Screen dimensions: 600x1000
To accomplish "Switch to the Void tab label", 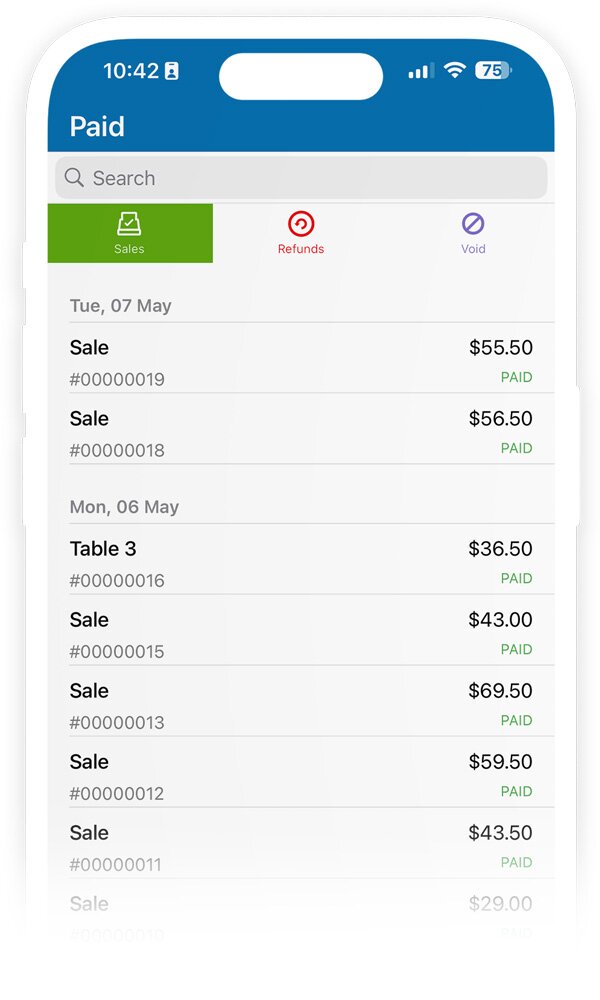I will click(x=473, y=249).
